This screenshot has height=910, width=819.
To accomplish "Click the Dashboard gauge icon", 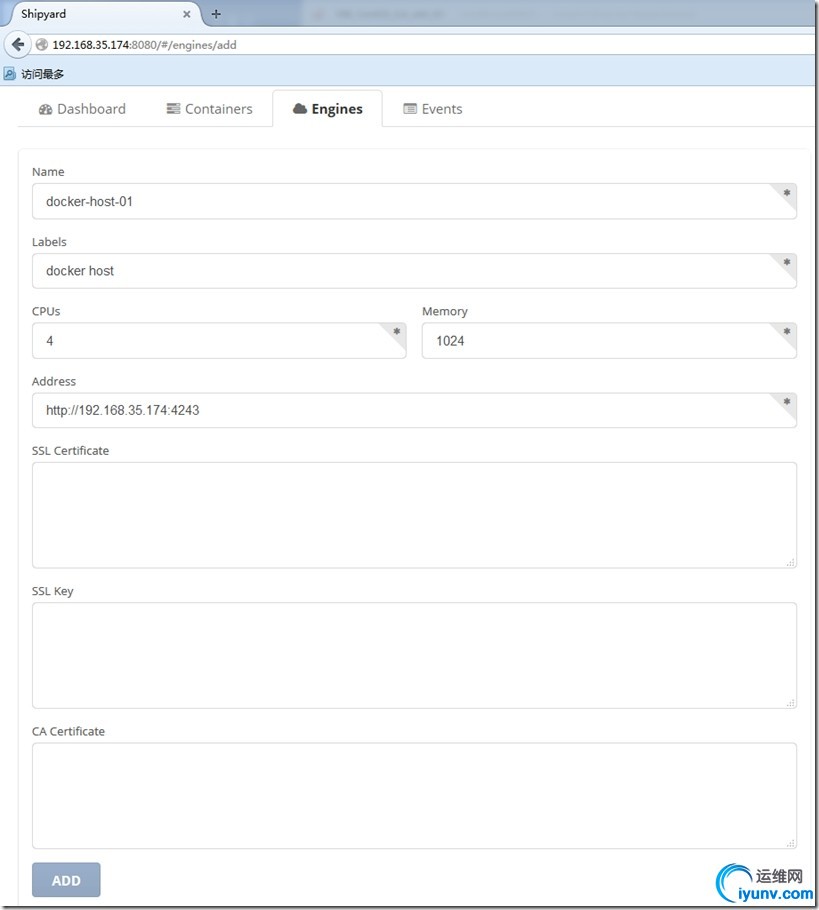I will (x=45, y=109).
